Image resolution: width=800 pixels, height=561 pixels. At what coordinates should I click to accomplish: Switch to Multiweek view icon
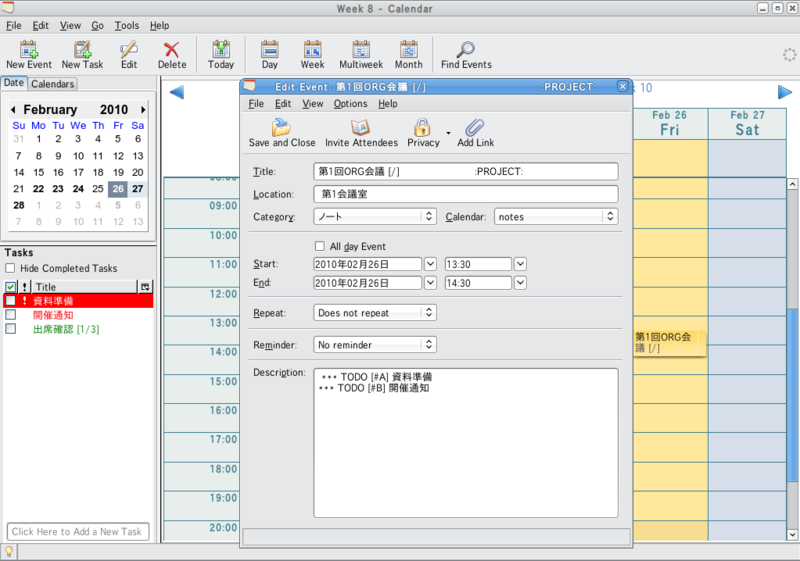(361, 50)
